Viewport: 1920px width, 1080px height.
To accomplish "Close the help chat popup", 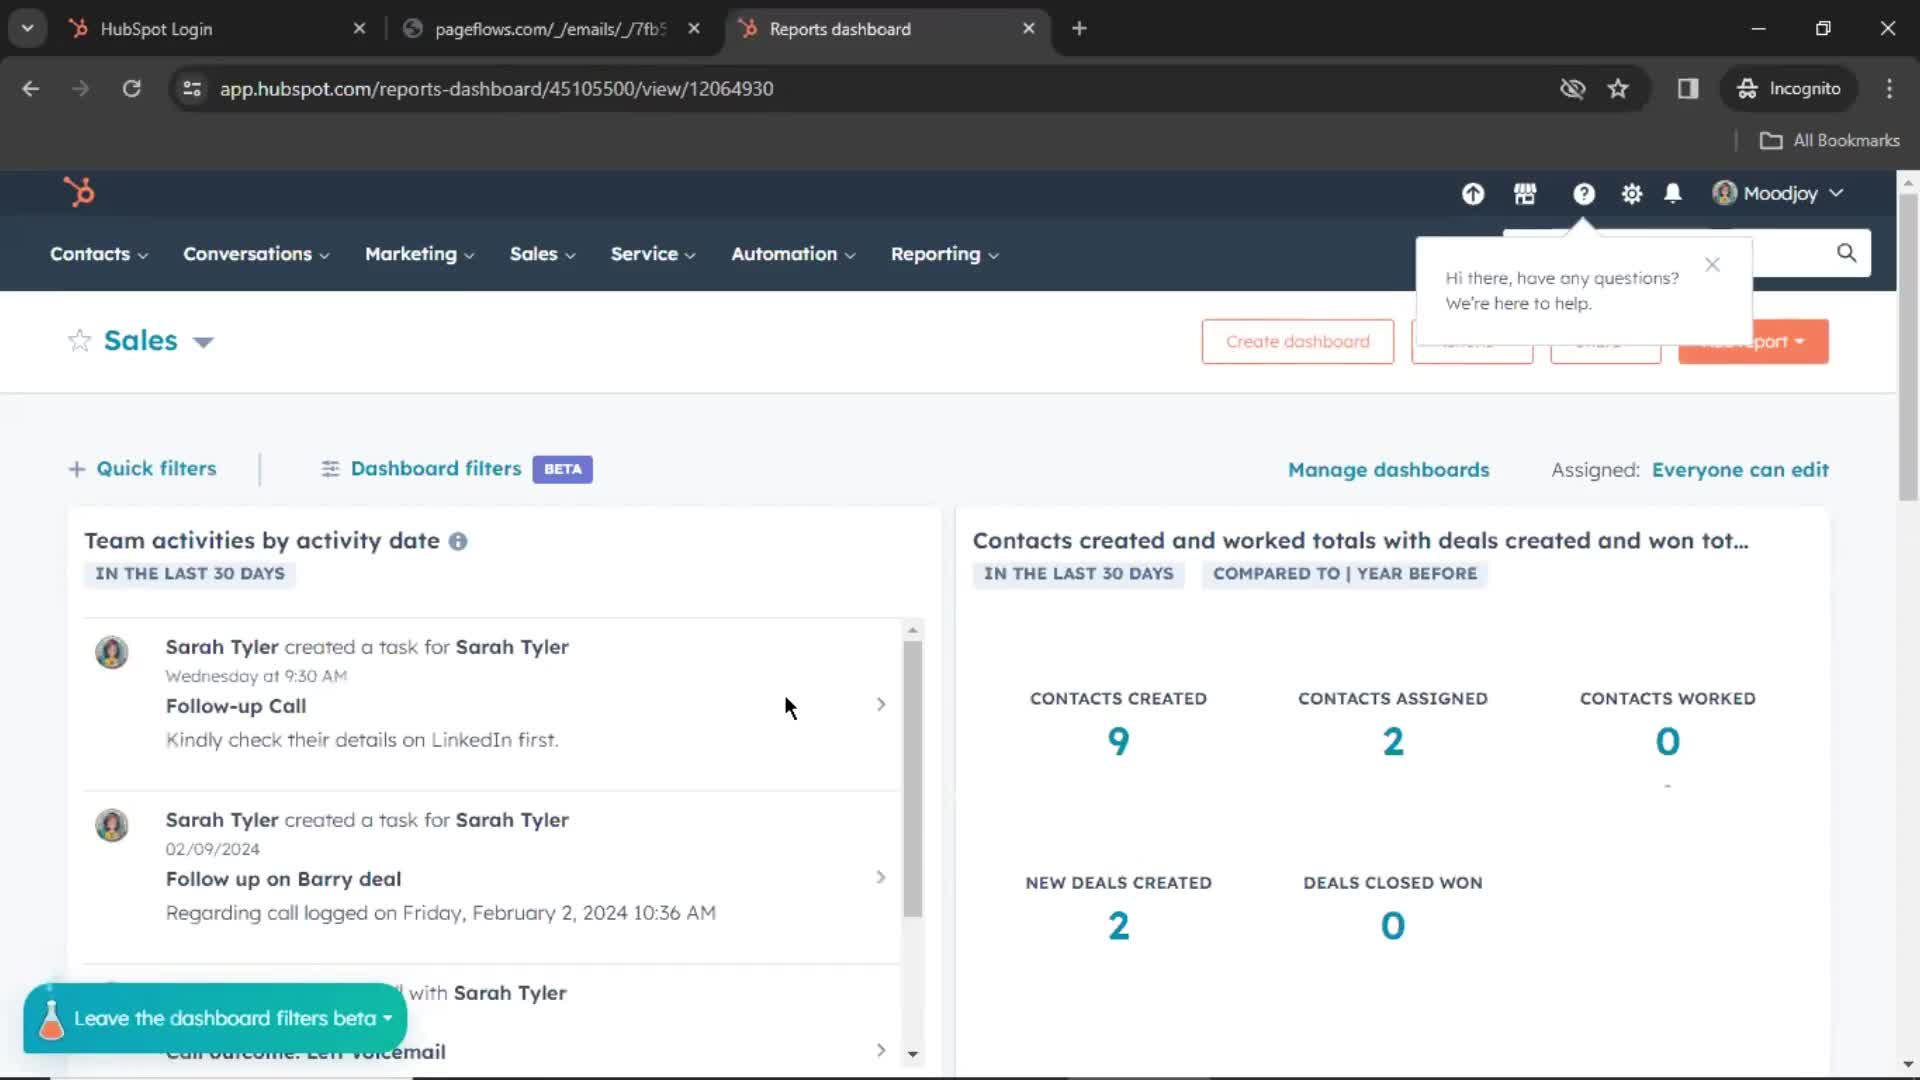I will tap(1712, 264).
